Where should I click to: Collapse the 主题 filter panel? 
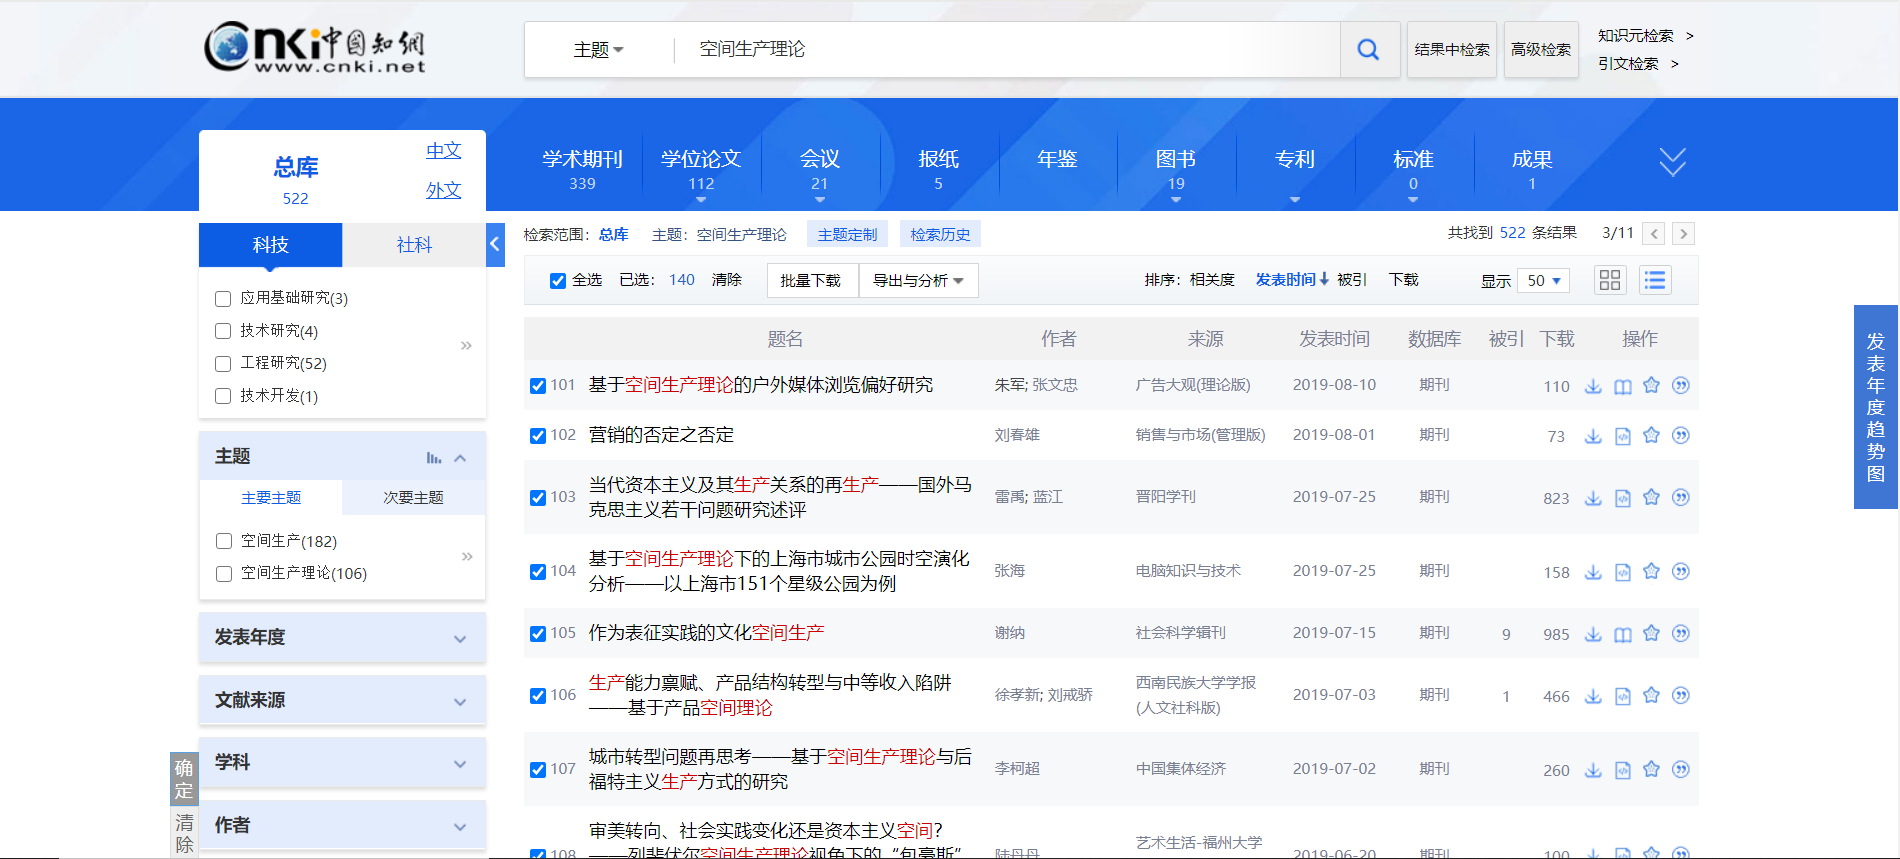coord(460,458)
